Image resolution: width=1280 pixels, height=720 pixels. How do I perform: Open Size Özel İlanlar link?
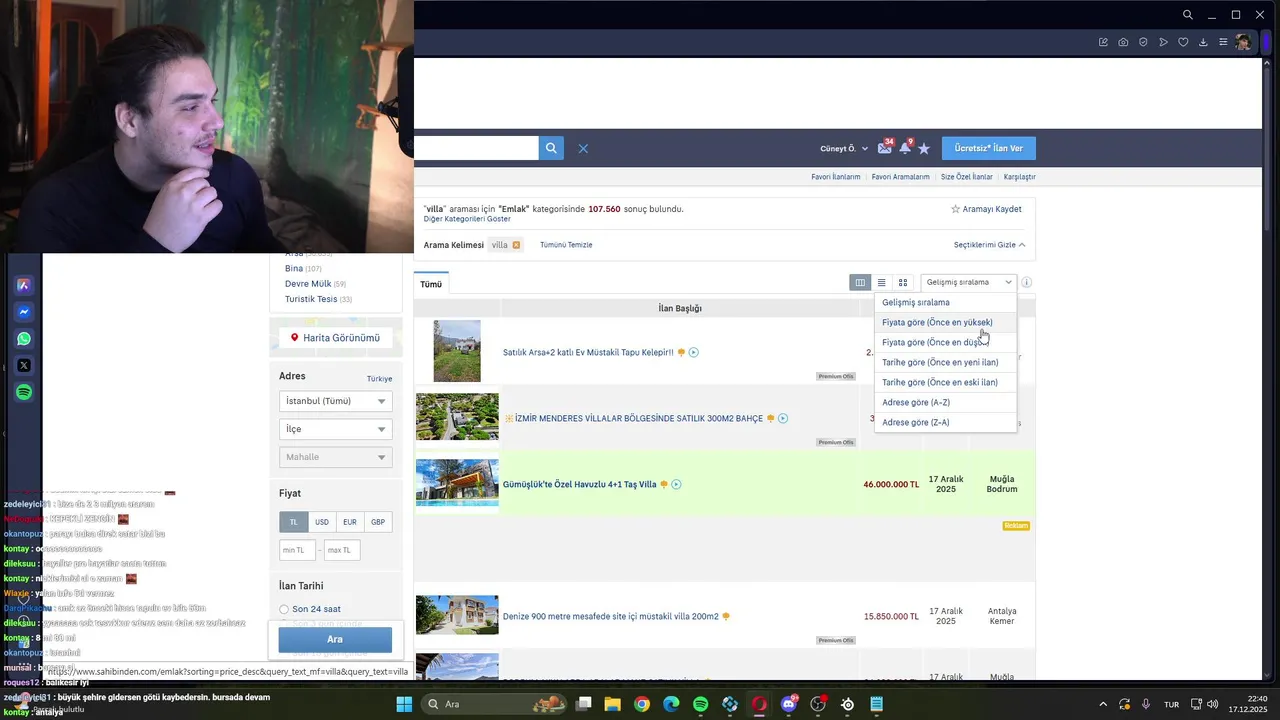click(967, 177)
